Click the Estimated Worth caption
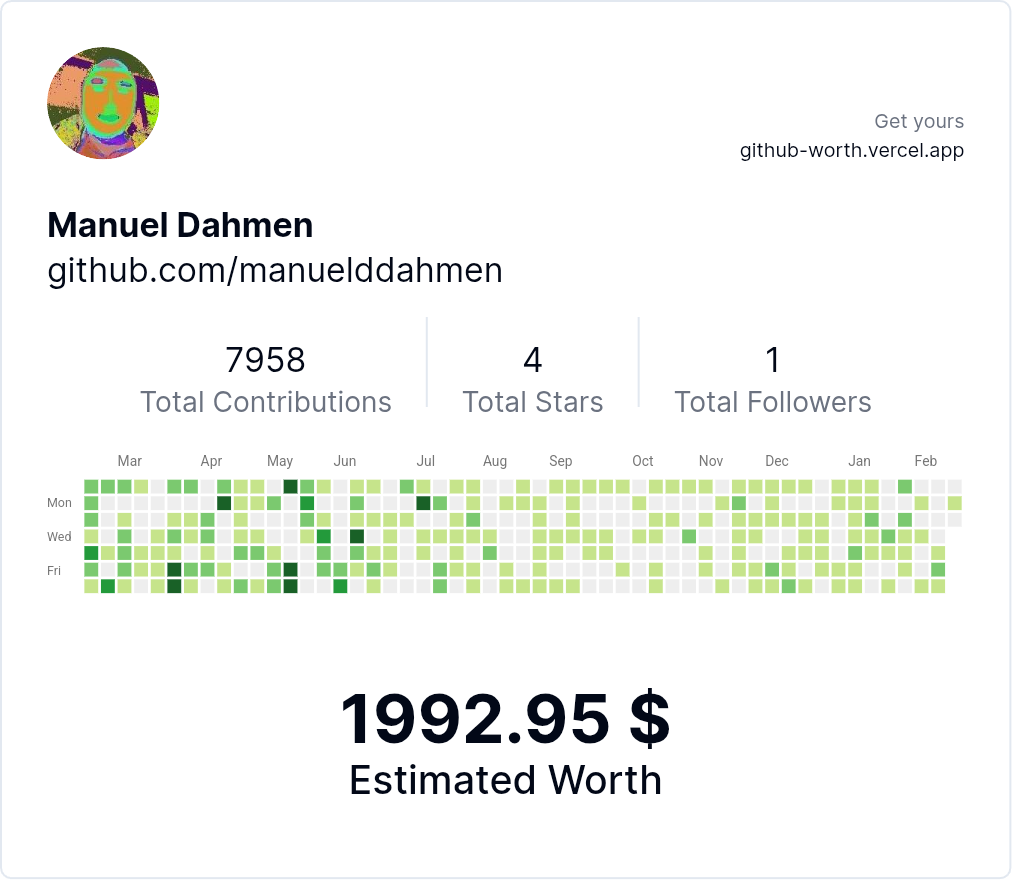This screenshot has height=880, width=1012. point(505,780)
